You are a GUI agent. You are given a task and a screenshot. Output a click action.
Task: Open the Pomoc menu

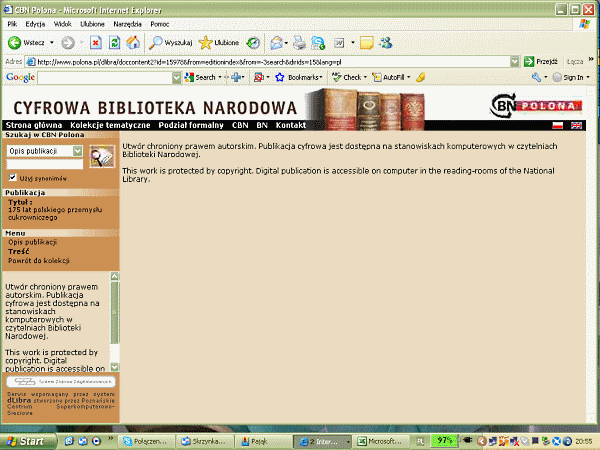click(x=160, y=24)
